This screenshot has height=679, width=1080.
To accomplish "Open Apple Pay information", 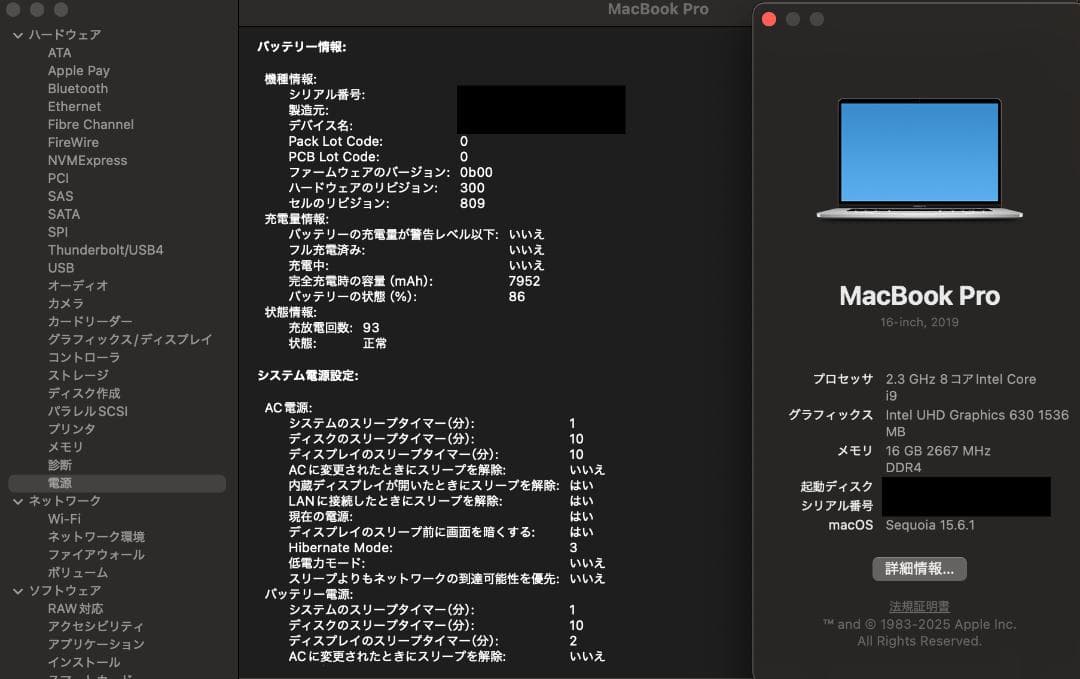I will 76,70.
